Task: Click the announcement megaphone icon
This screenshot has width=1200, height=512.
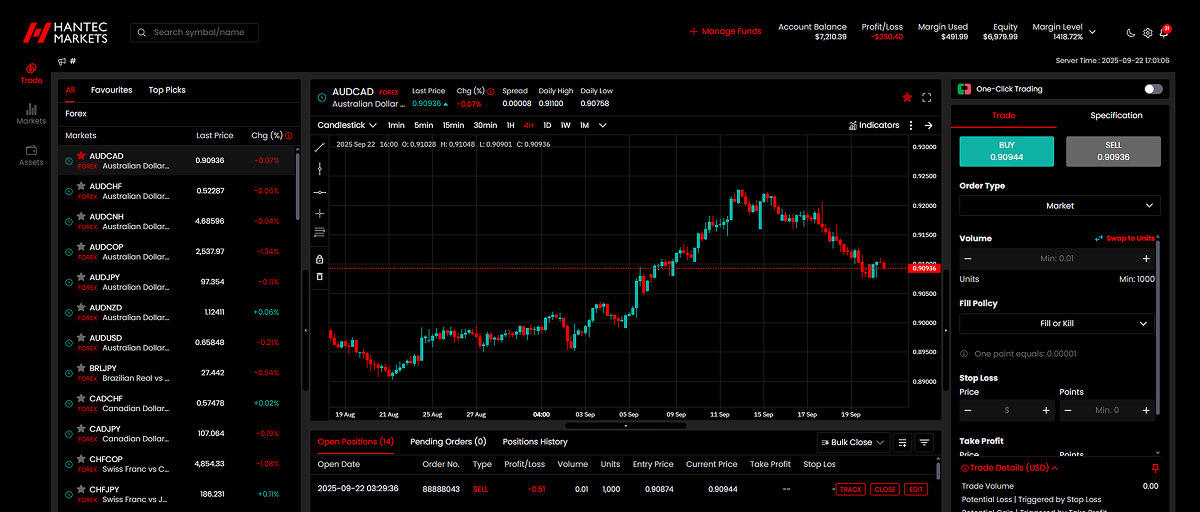Action: tap(62, 61)
